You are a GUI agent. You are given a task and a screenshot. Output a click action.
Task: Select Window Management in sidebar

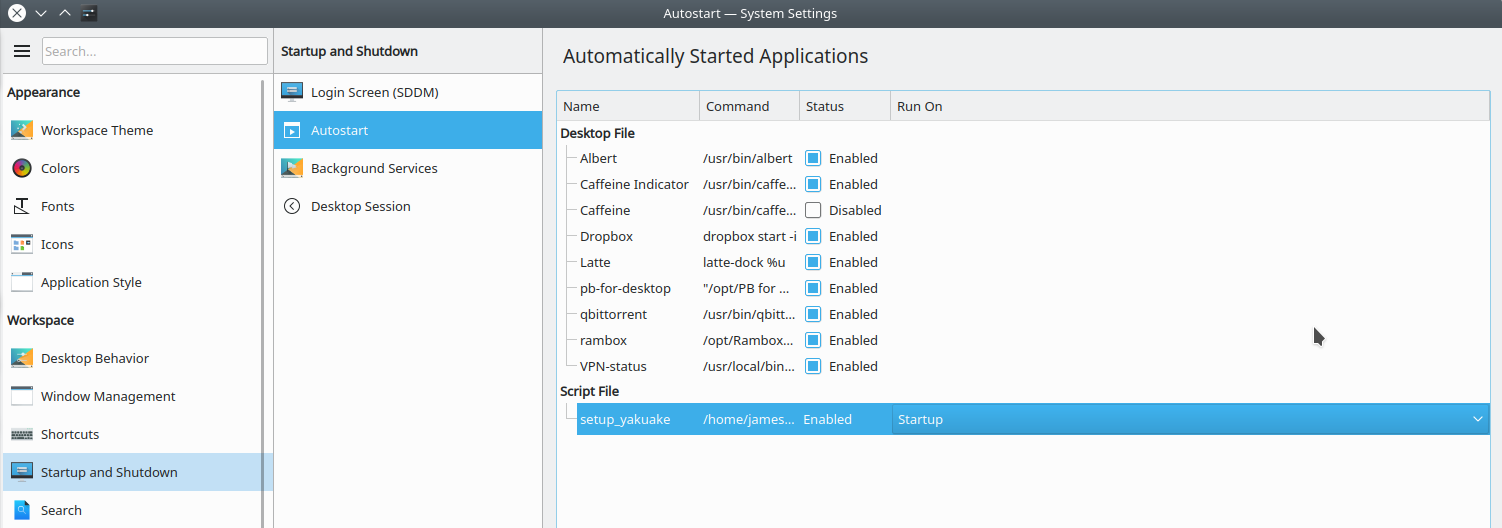(108, 396)
